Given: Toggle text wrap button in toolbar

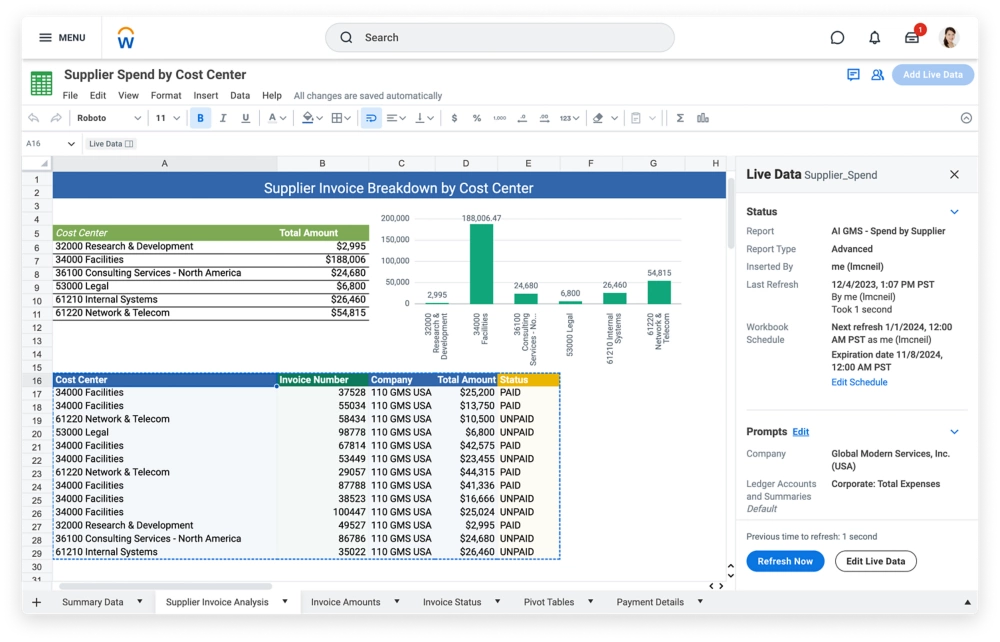Looking at the screenshot, I should point(371,118).
